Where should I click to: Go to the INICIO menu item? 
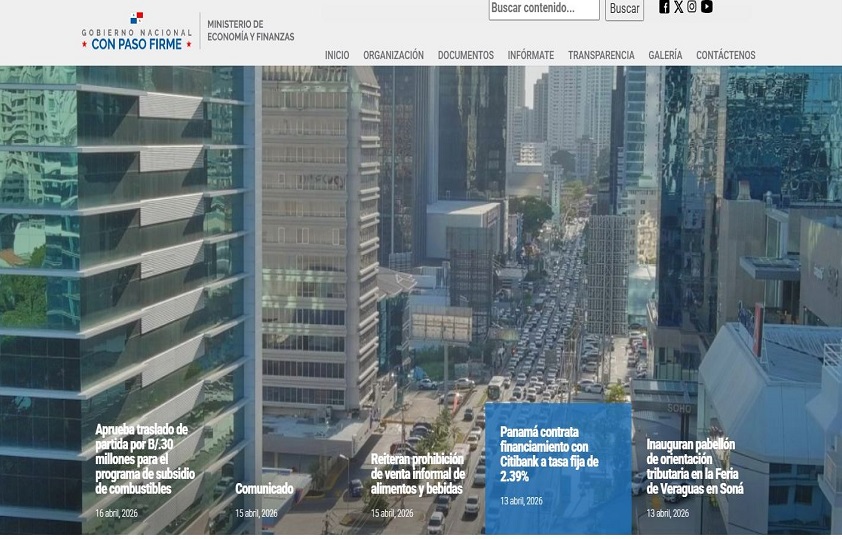pos(337,56)
